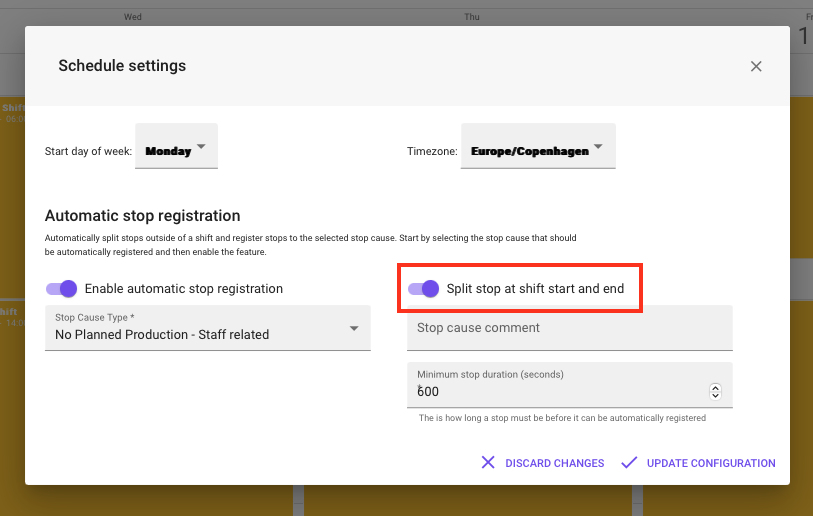Open the Timezone dropdown

(538, 146)
